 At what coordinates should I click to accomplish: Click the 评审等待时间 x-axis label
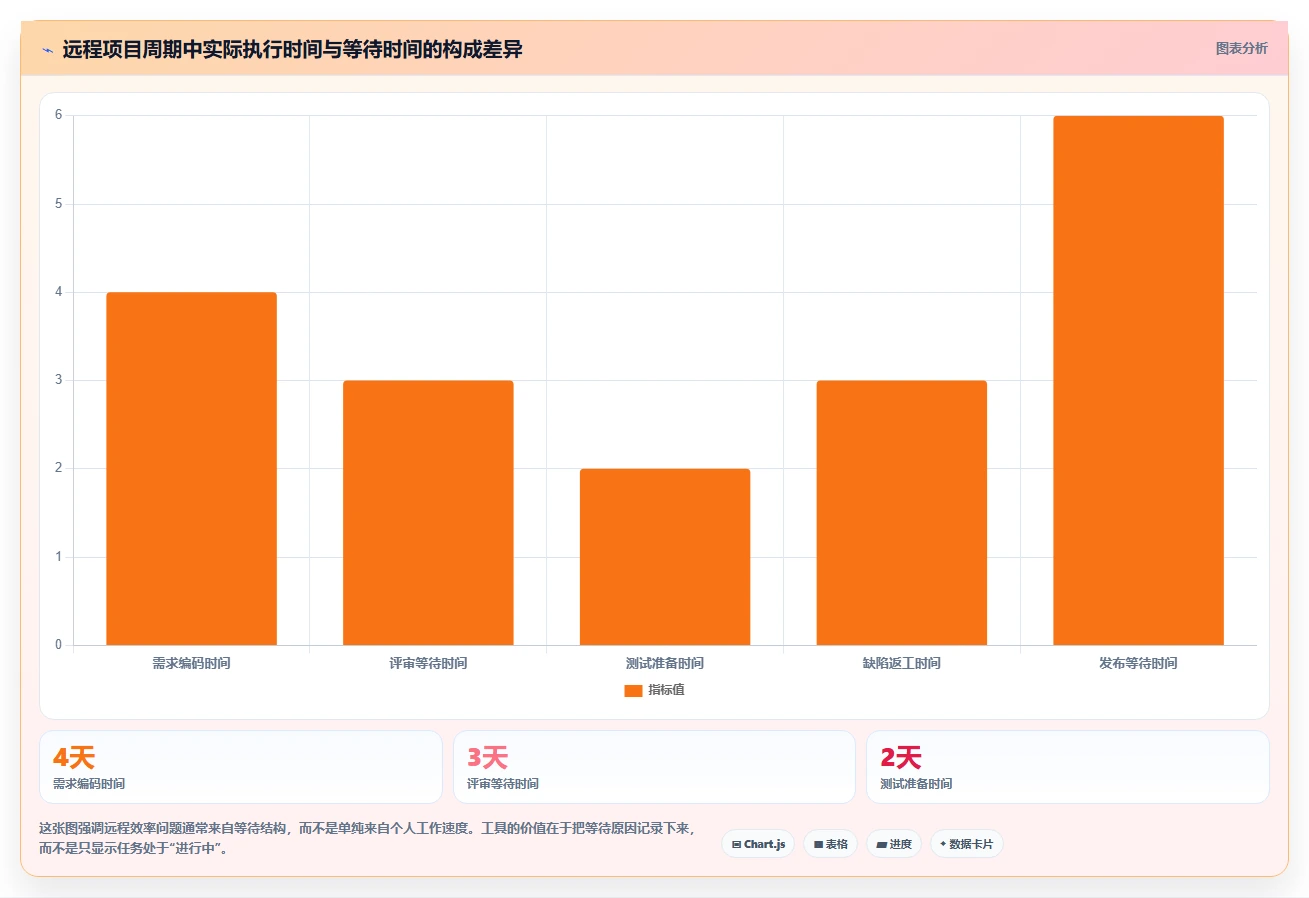tap(428, 663)
